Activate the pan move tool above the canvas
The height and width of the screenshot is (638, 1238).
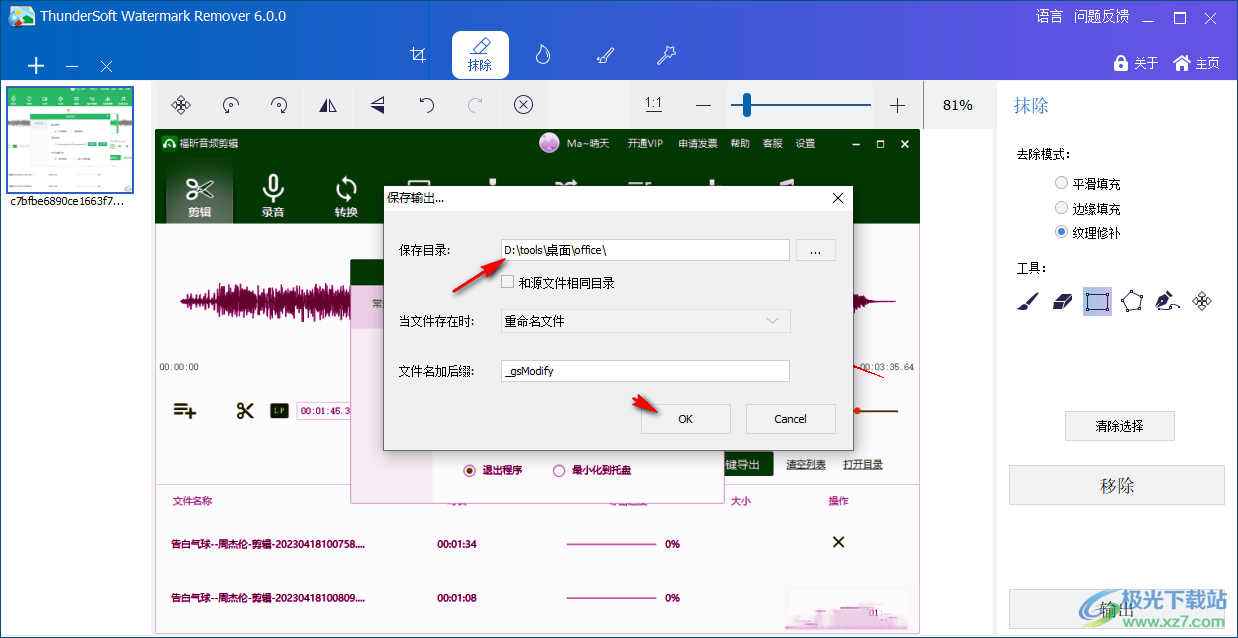tap(181, 105)
